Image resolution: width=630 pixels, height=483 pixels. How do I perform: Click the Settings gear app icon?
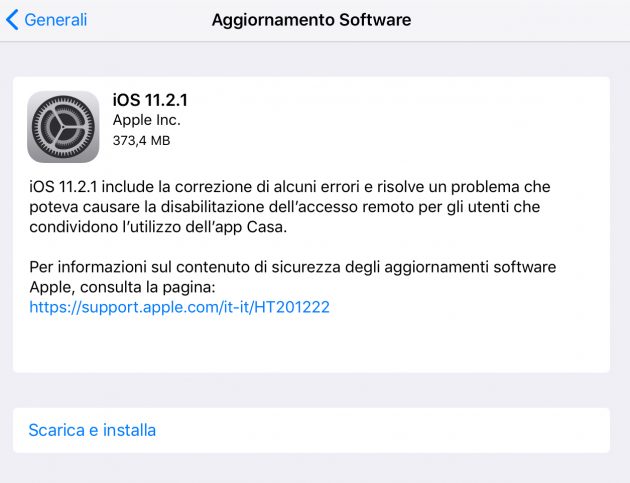tap(63, 127)
